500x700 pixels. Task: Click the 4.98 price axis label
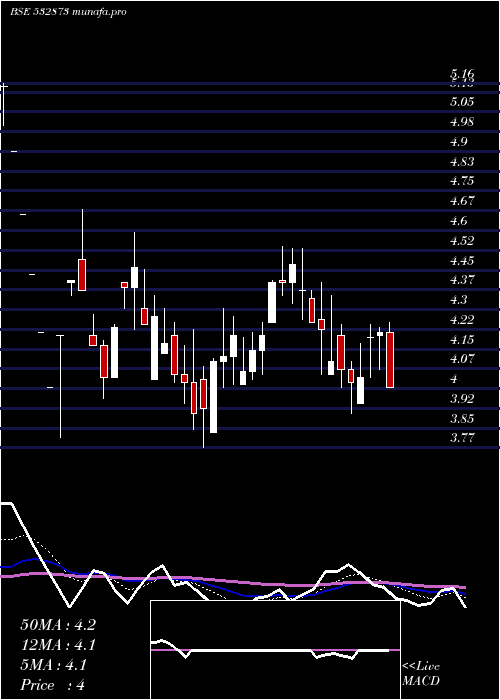[462, 122]
